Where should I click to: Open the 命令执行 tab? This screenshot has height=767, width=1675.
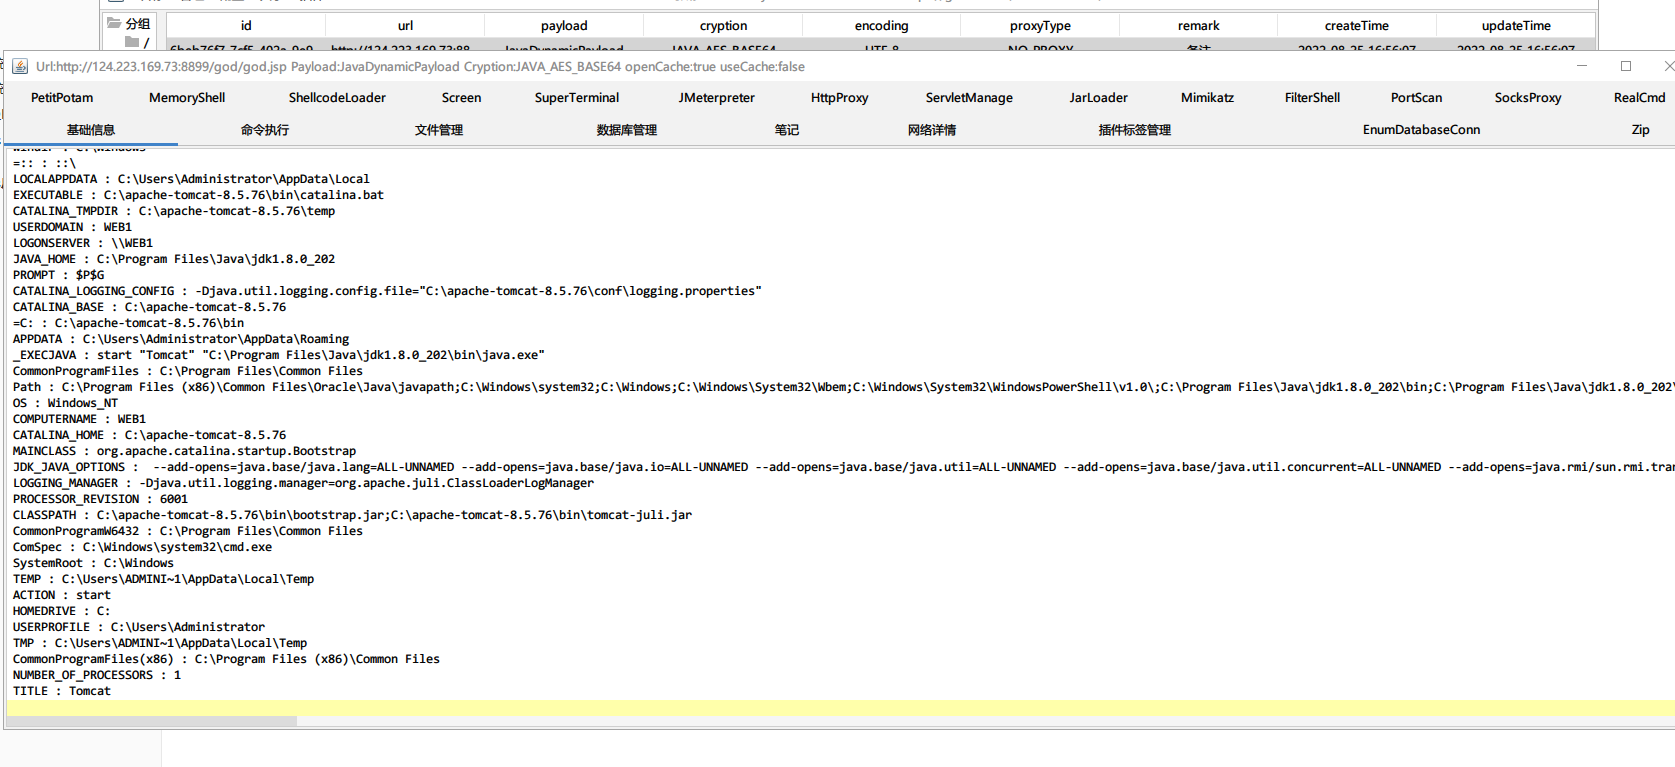tap(265, 130)
